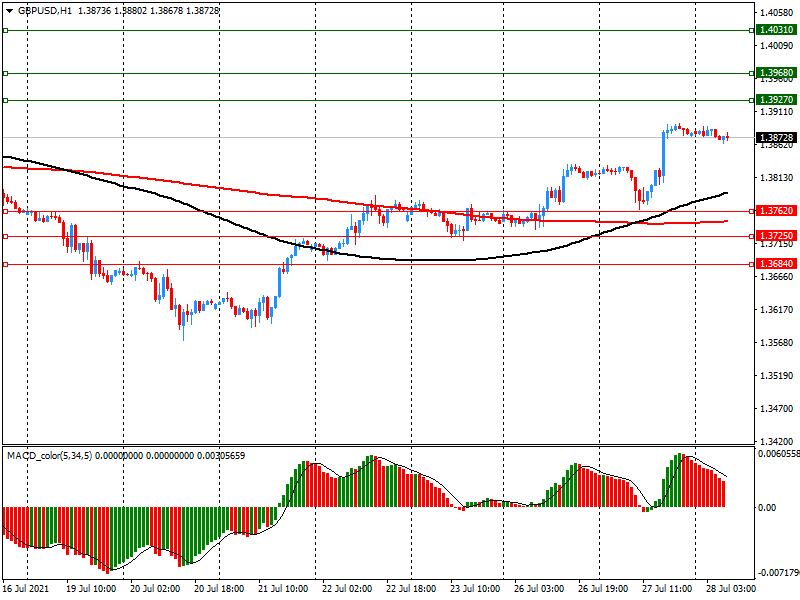Click the 19 Jul 10:00 time label
This screenshot has width=800, height=600.
91,588
